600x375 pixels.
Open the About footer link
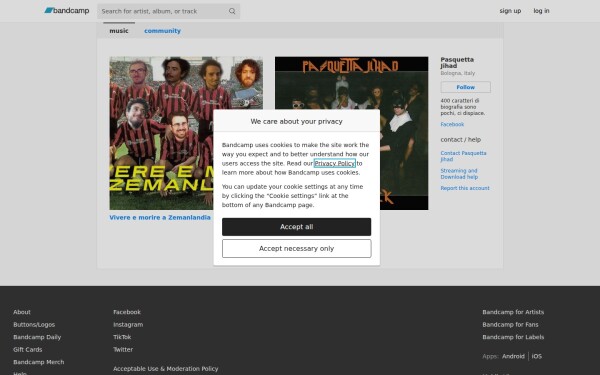(22, 312)
